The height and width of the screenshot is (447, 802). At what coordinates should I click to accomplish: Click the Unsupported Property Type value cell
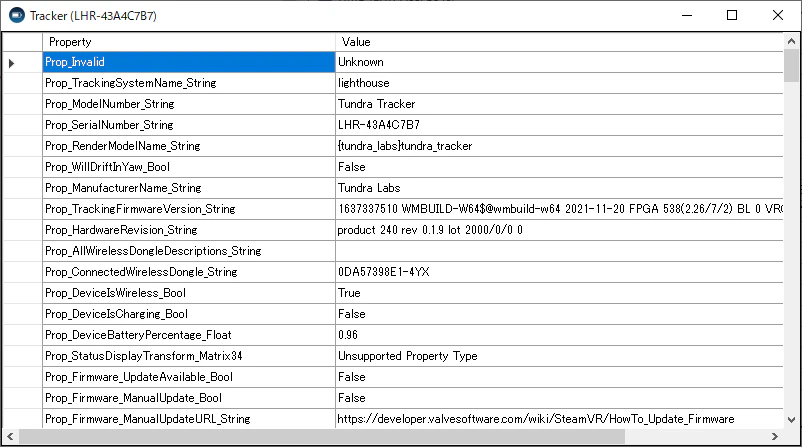click(559, 355)
